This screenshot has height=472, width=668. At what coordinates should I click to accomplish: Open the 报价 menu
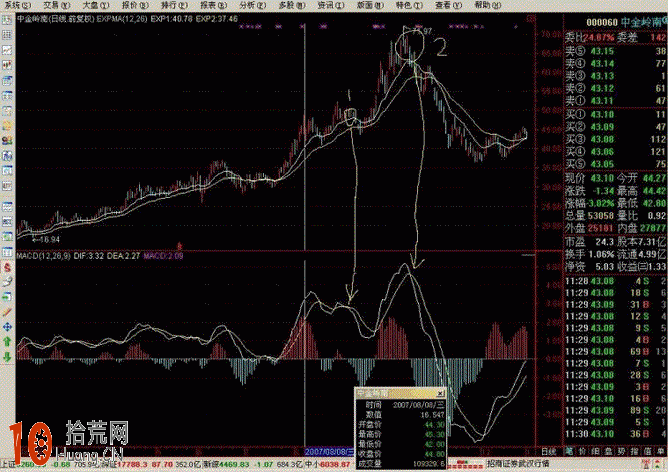135,5
